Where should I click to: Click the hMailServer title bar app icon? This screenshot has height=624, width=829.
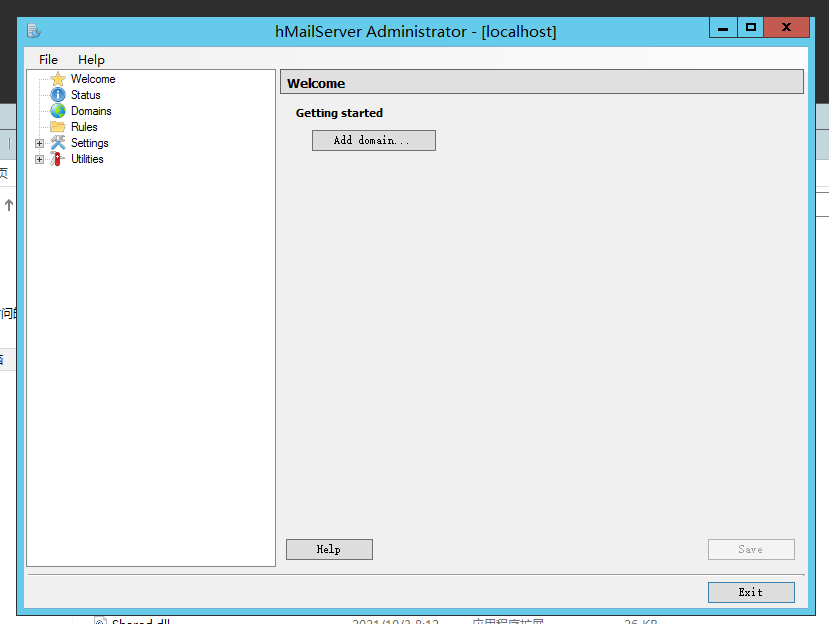(34, 31)
